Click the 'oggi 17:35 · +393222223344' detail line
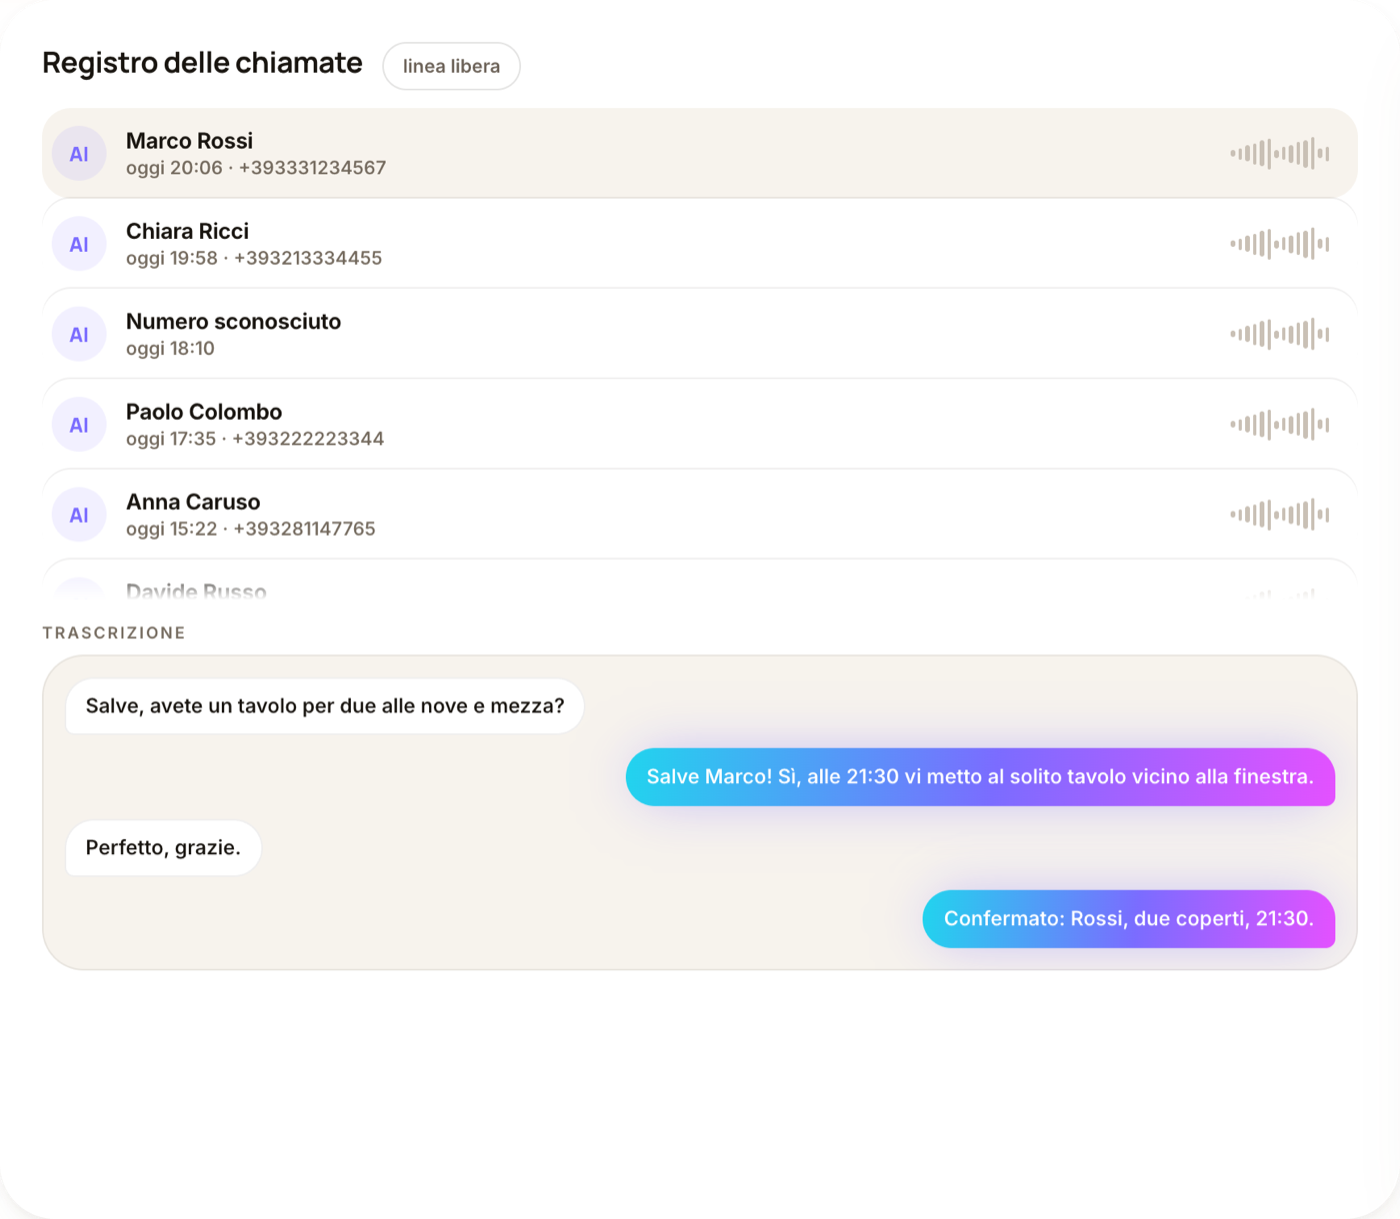1400x1219 pixels. (x=255, y=439)
